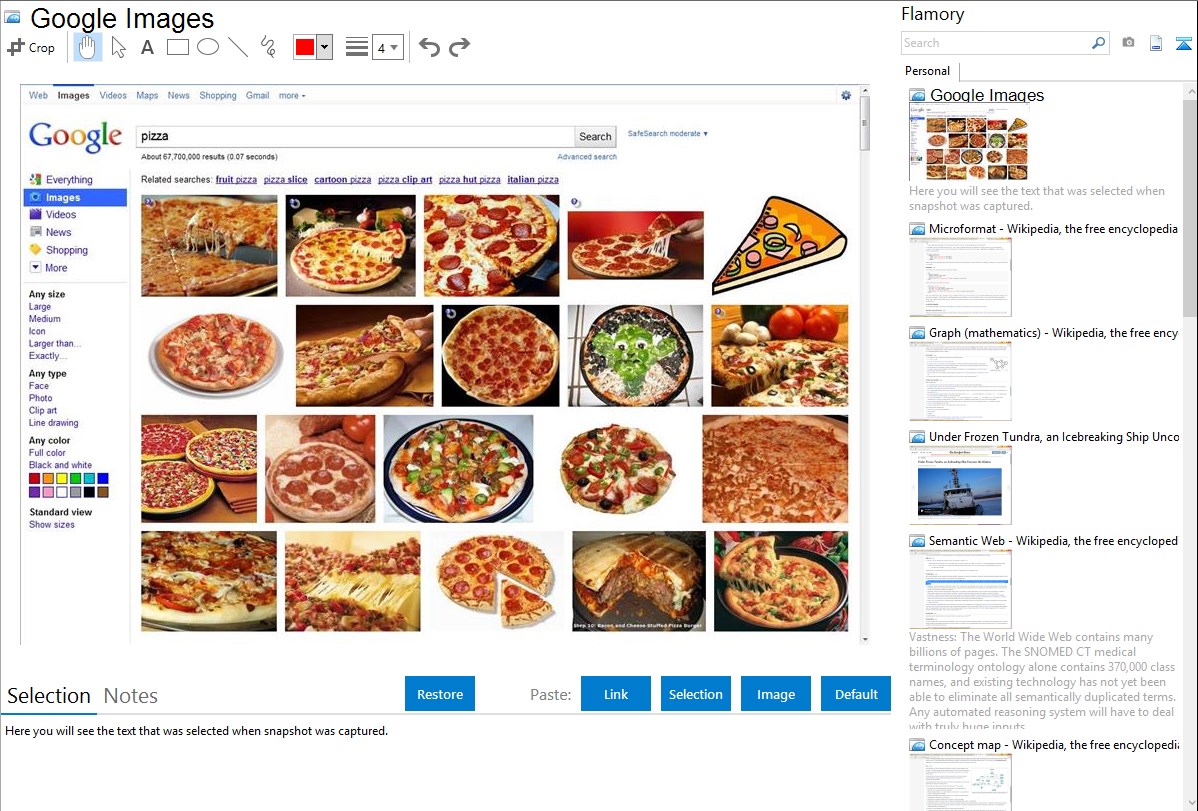Click the gear settings icon on Google page
Viewport: 1198px width, 811px height.
pyautogui.click(x=846, y=96)
